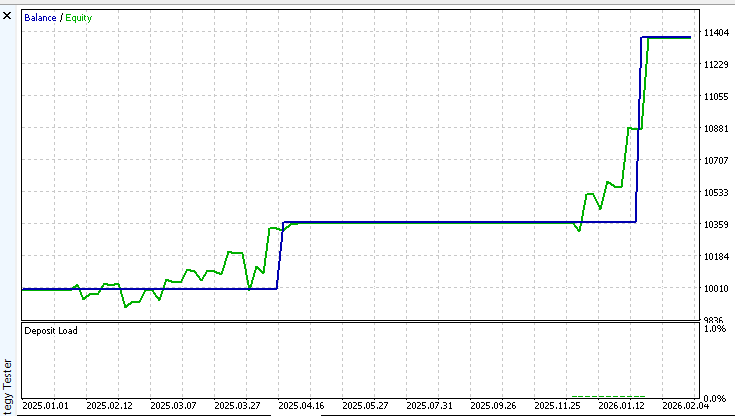735x416 pixels.
Task: Click the 11404 value on price axis
Action: click(716, 32)
